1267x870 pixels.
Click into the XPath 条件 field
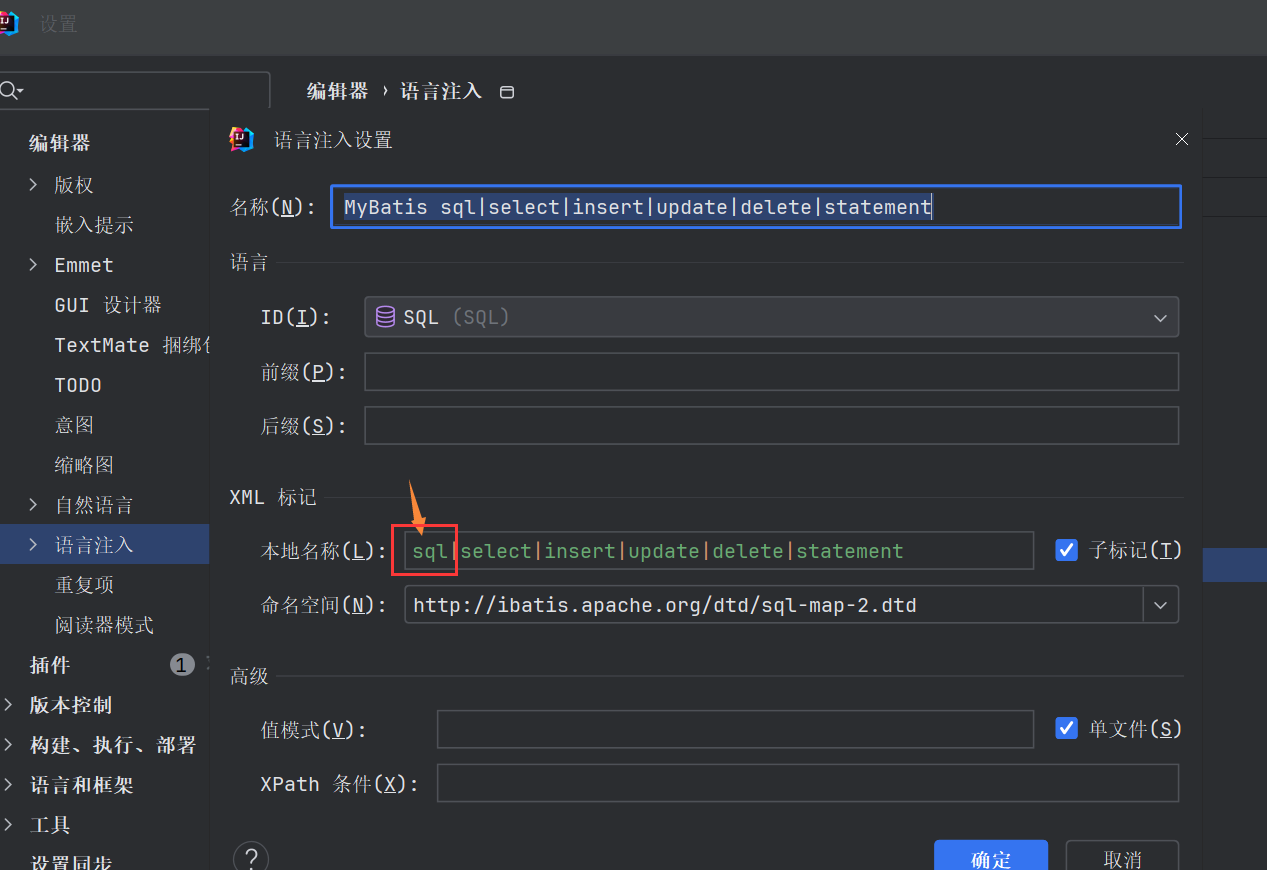808,783
